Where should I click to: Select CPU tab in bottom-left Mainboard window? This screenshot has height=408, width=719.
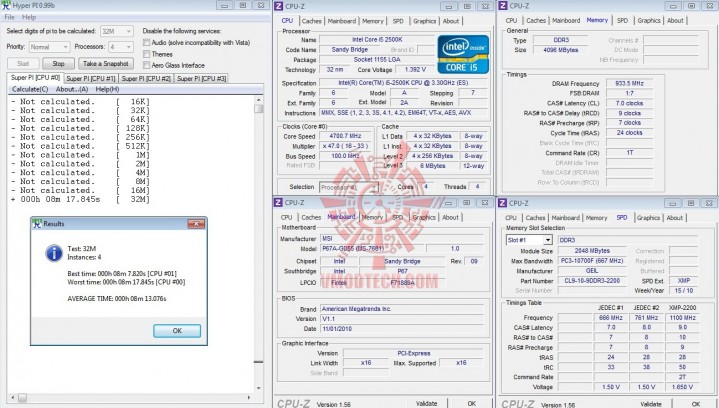click(x=287, y=217)
